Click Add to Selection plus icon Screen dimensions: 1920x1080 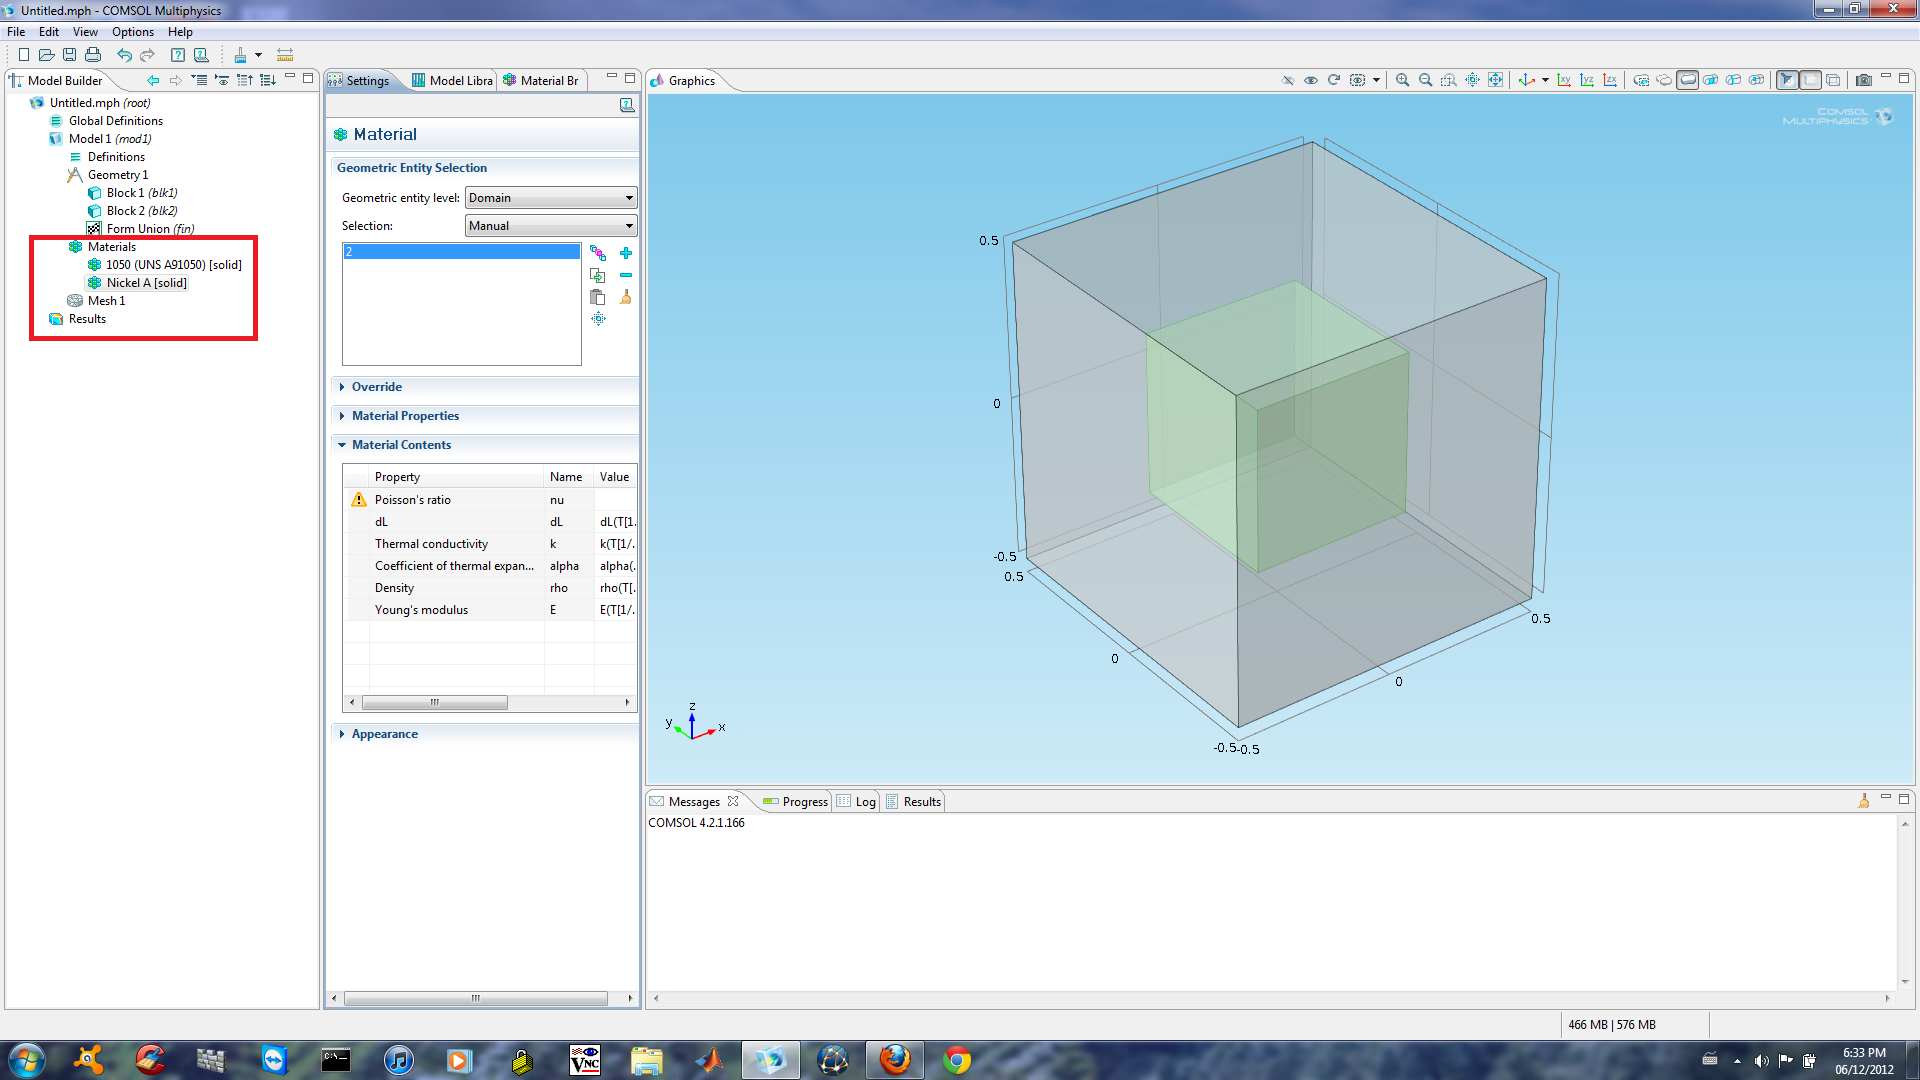(x=626, y=253)
